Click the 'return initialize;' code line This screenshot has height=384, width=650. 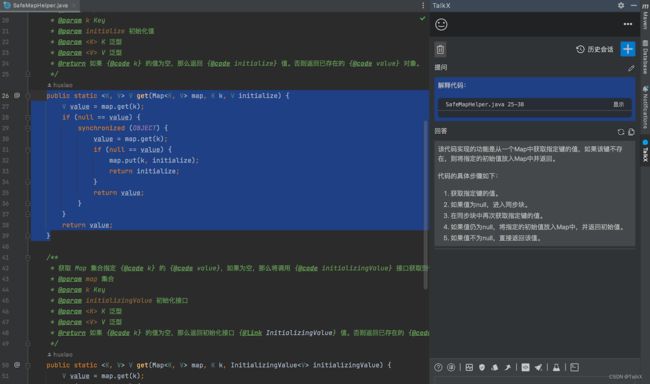pyautogui.click(x=144, y=171)
